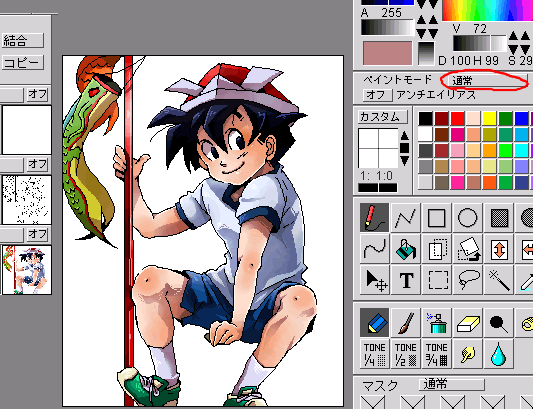Click the 結合 merge button
The height and width of the screenshot is (409, 533).
22,40
